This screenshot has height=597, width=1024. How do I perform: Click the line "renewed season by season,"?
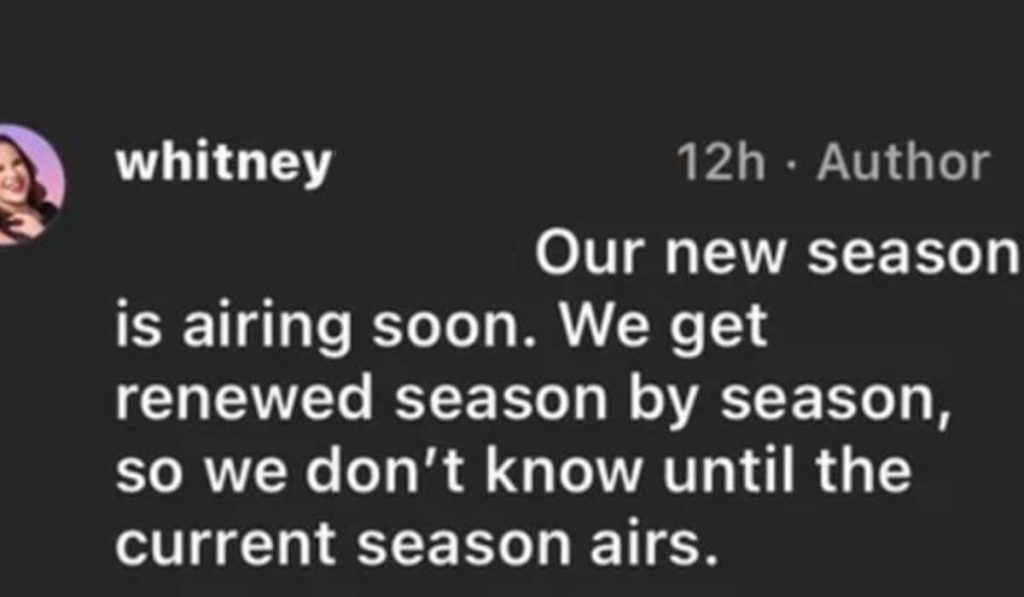point(530,400)
